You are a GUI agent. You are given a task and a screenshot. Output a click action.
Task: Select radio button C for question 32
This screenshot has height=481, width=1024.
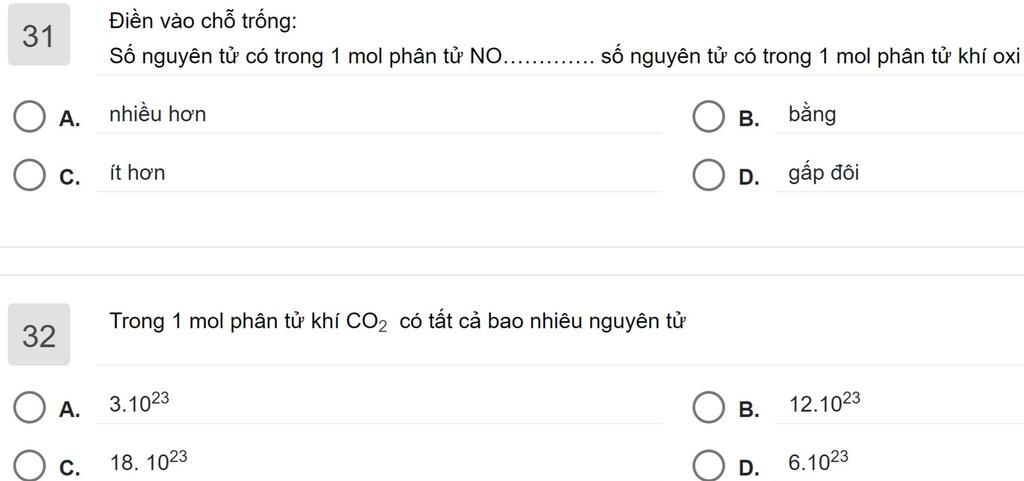click(30, 466)
